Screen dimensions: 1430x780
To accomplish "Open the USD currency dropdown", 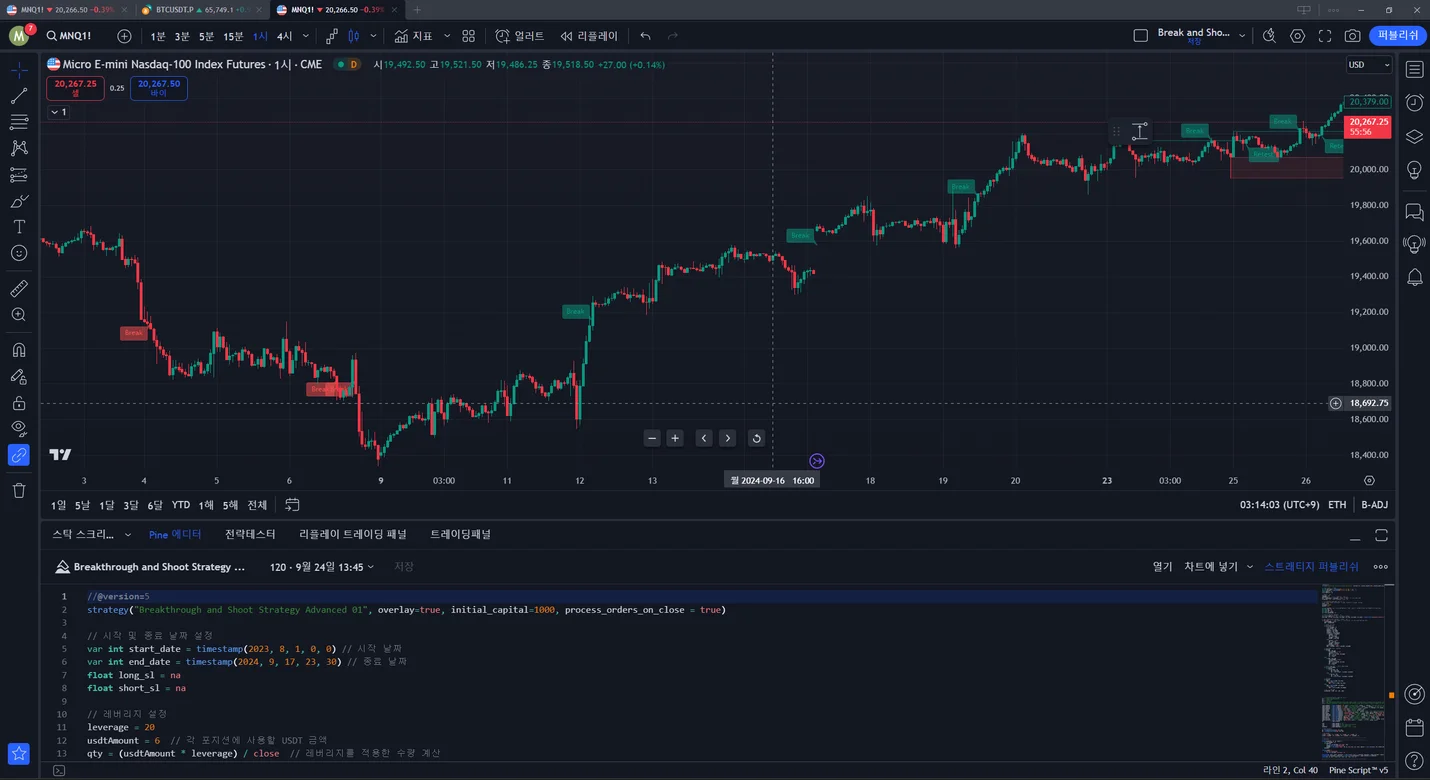I will point(1369,65).
